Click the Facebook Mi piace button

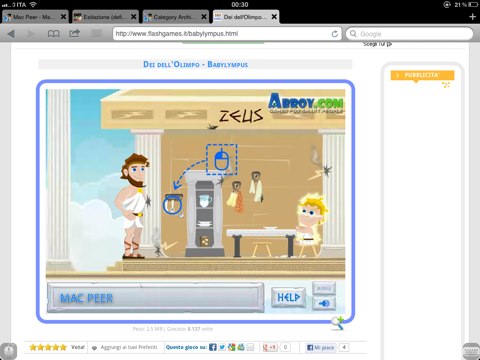pos(320,347)
